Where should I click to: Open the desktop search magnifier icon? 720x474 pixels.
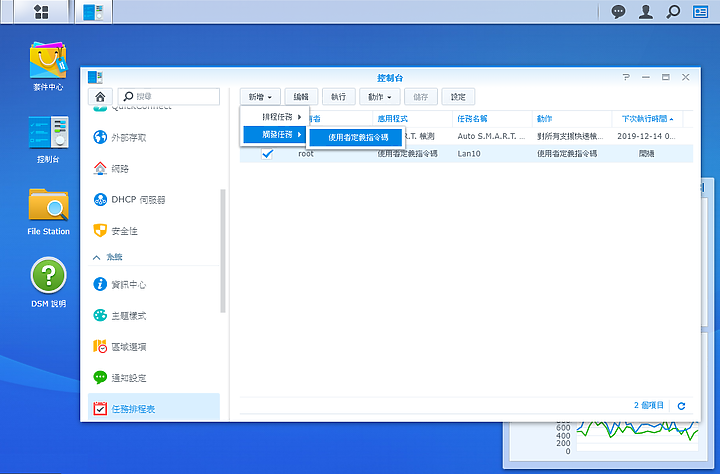click(673, 11)
